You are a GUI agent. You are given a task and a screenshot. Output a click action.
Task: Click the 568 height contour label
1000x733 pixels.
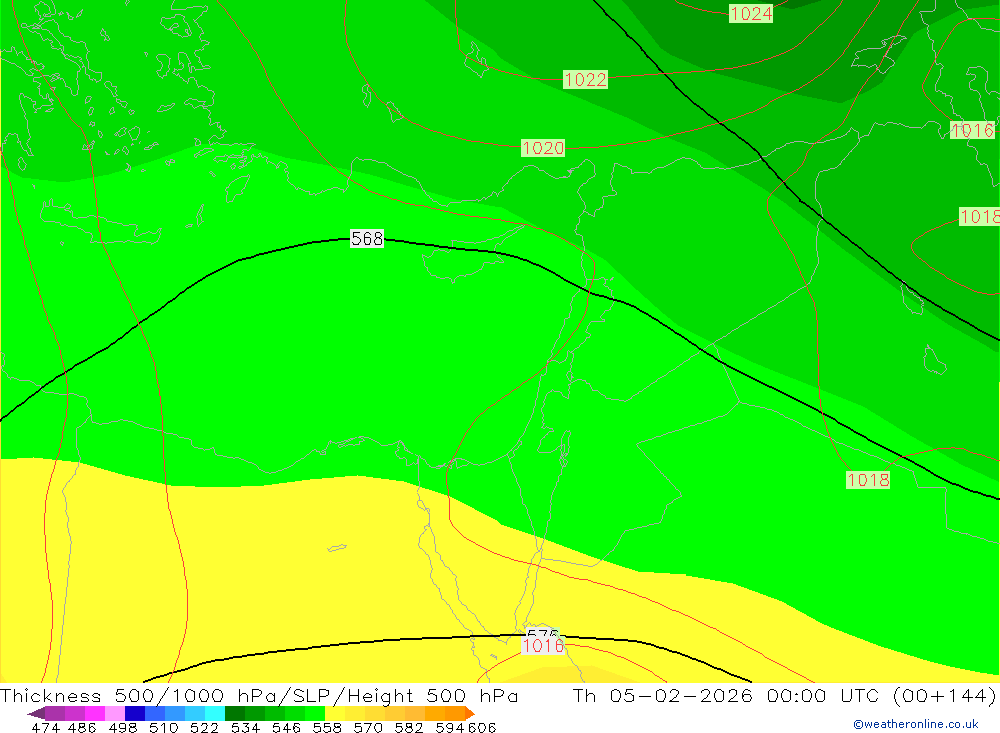367,239
